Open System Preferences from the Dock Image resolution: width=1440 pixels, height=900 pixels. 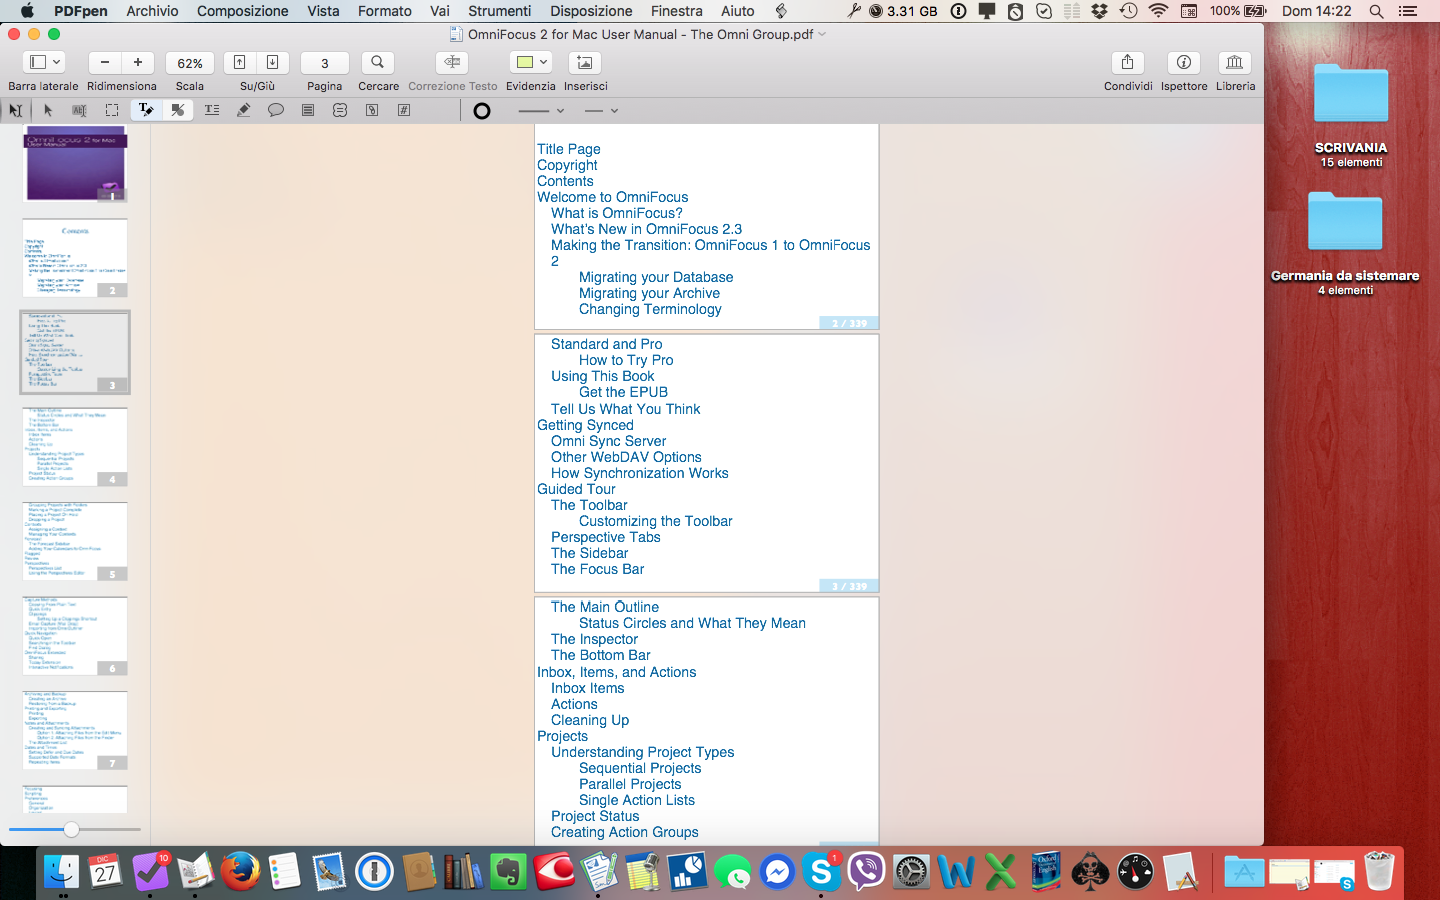[x=911, y=872]
